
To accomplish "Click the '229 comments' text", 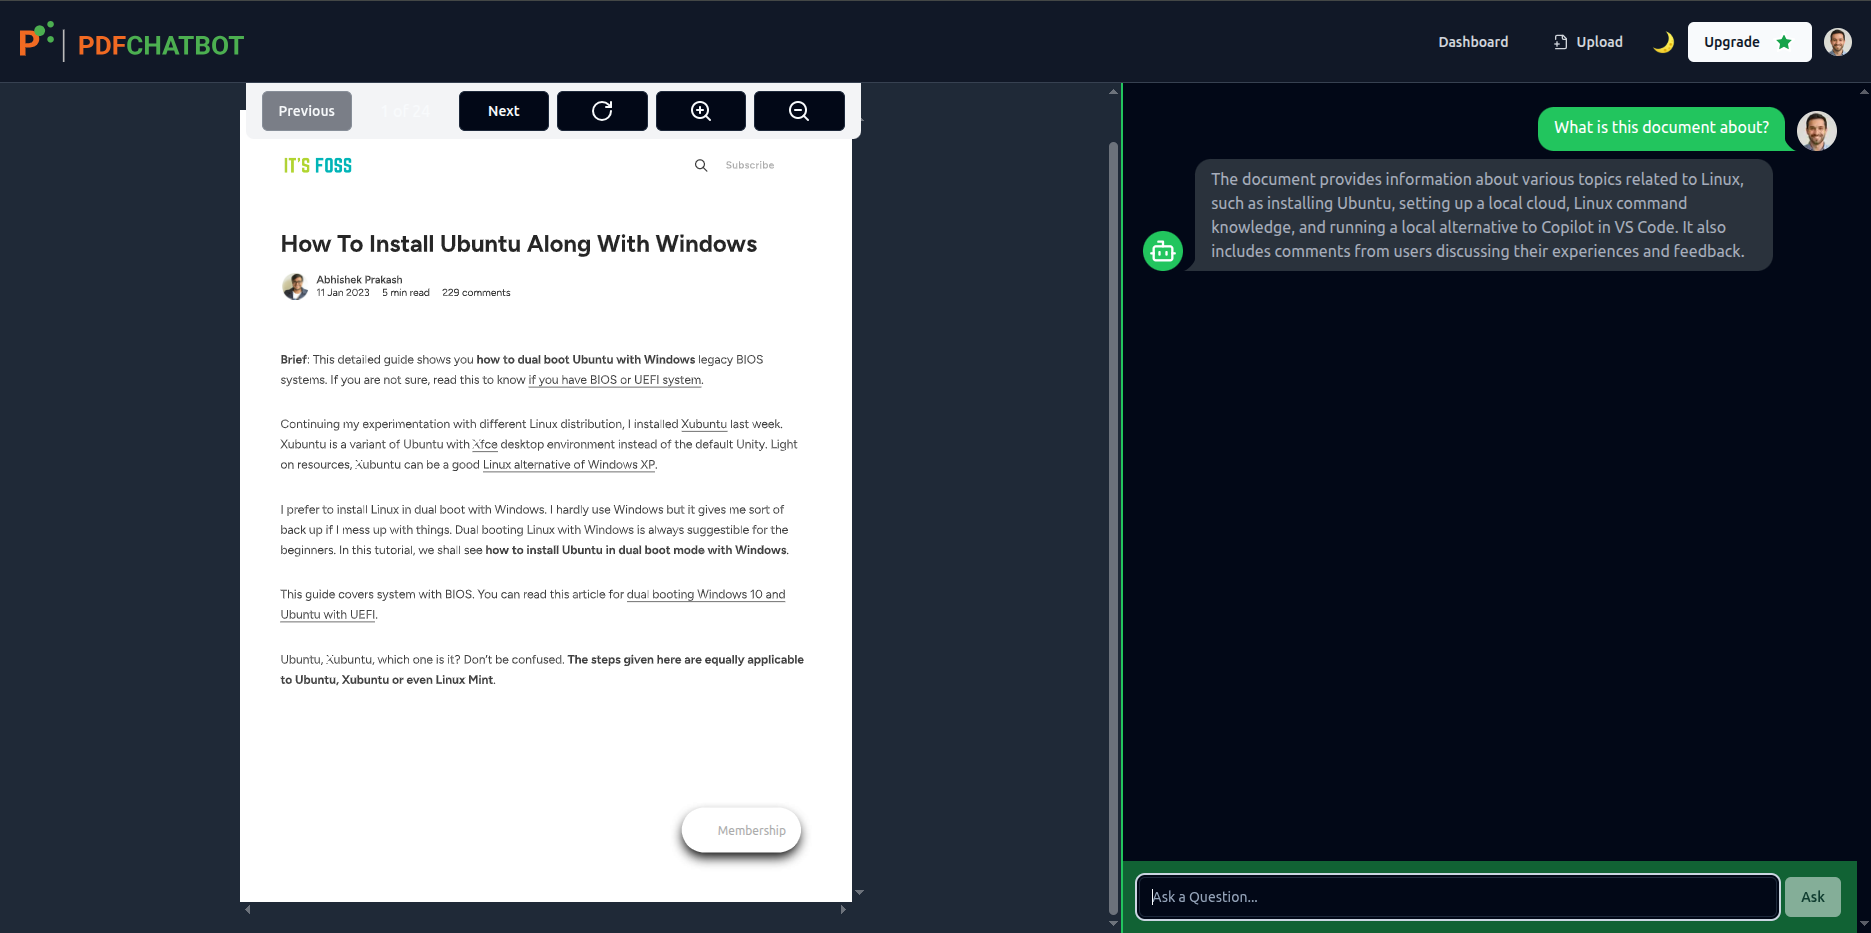I will 476,293.
